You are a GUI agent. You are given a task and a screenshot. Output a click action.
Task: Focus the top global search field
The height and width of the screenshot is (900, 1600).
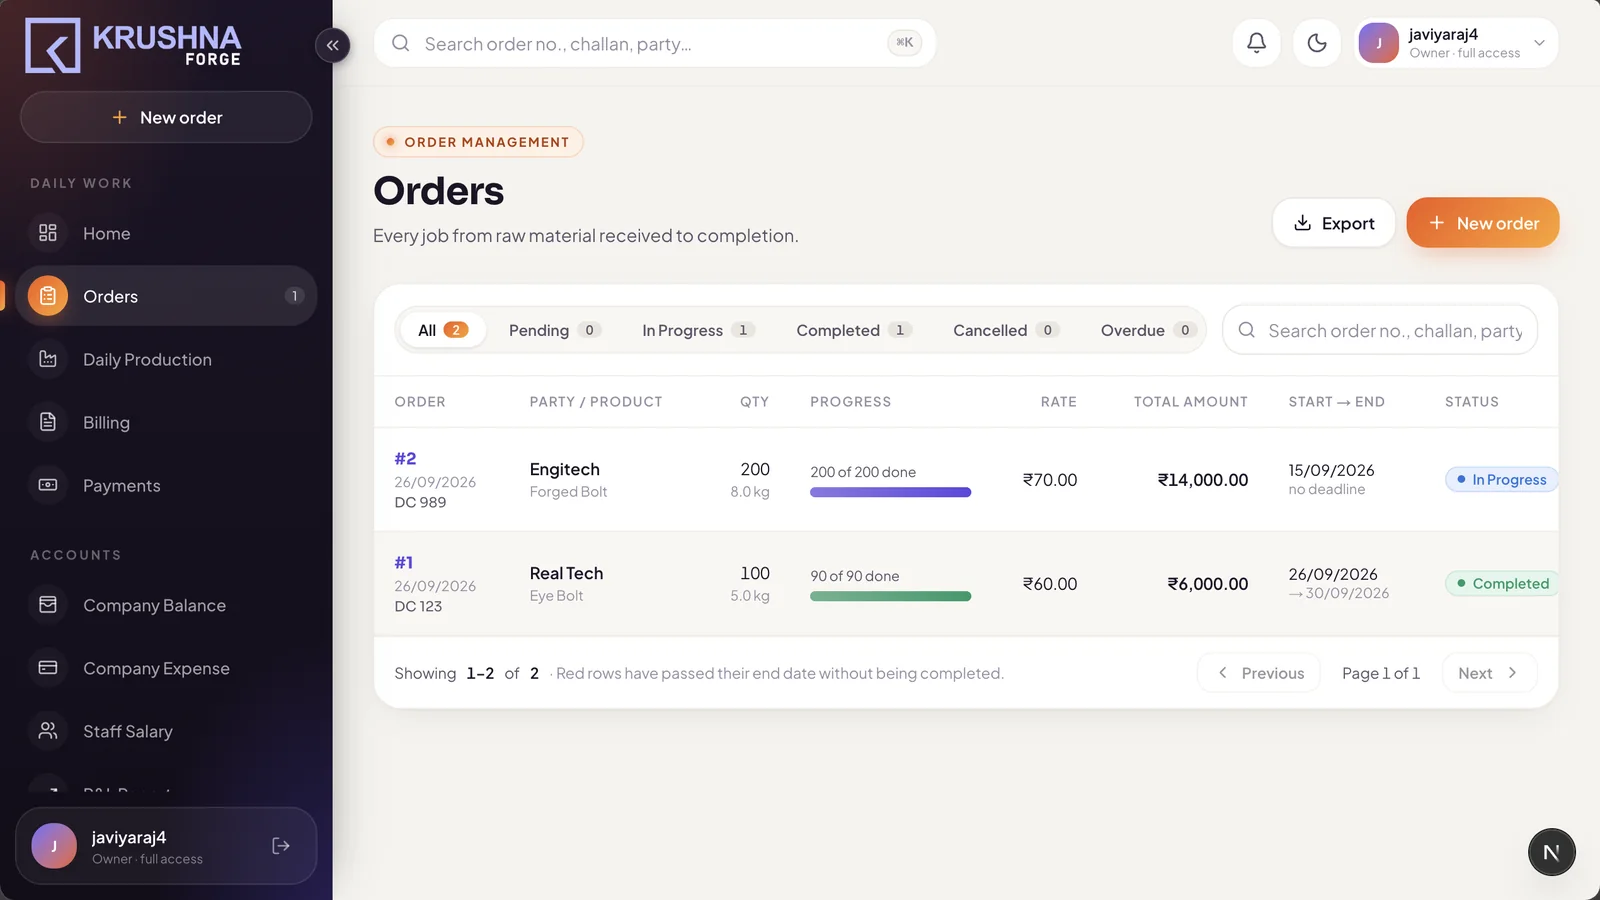click(x=655, y=43)
